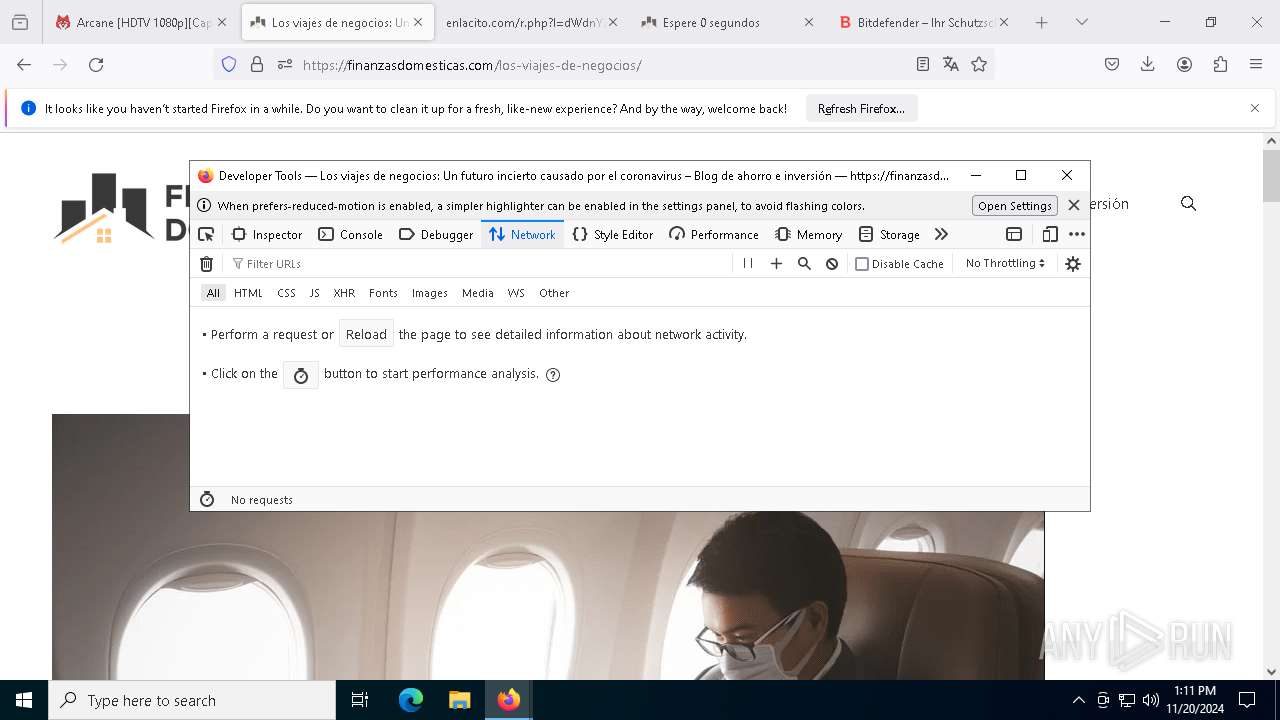Open a new browser tab
Viewport: 1280px width, 720px height.
[x=1041, y=22]
